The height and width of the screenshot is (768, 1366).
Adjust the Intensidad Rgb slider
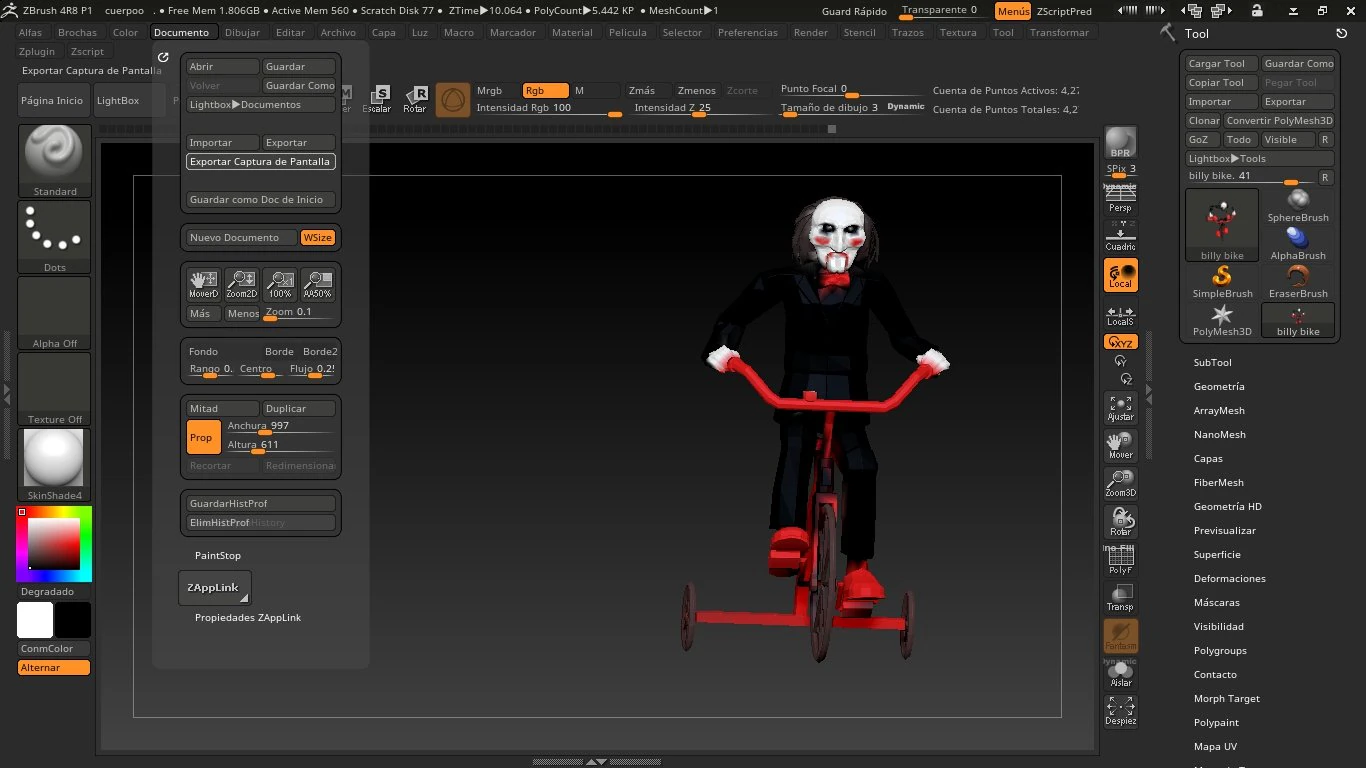pyautogui.click(x=549, y=108)
